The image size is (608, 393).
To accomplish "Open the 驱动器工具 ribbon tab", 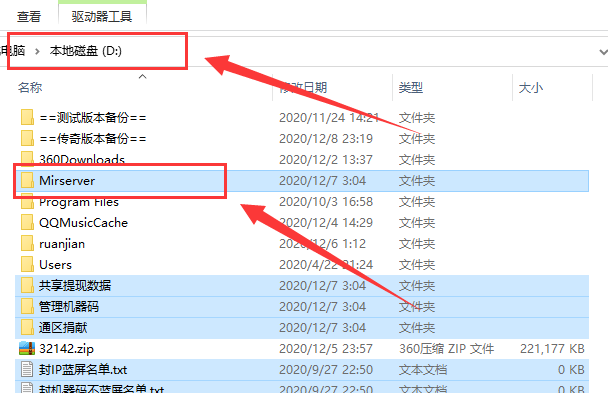I will pyautogui.click(x=102, y=17).
